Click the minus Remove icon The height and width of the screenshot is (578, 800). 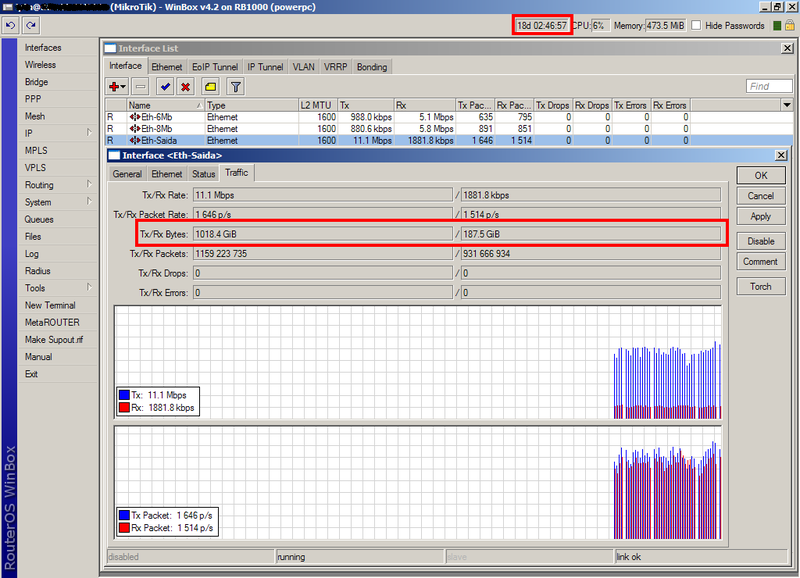[x=141, y=87]
